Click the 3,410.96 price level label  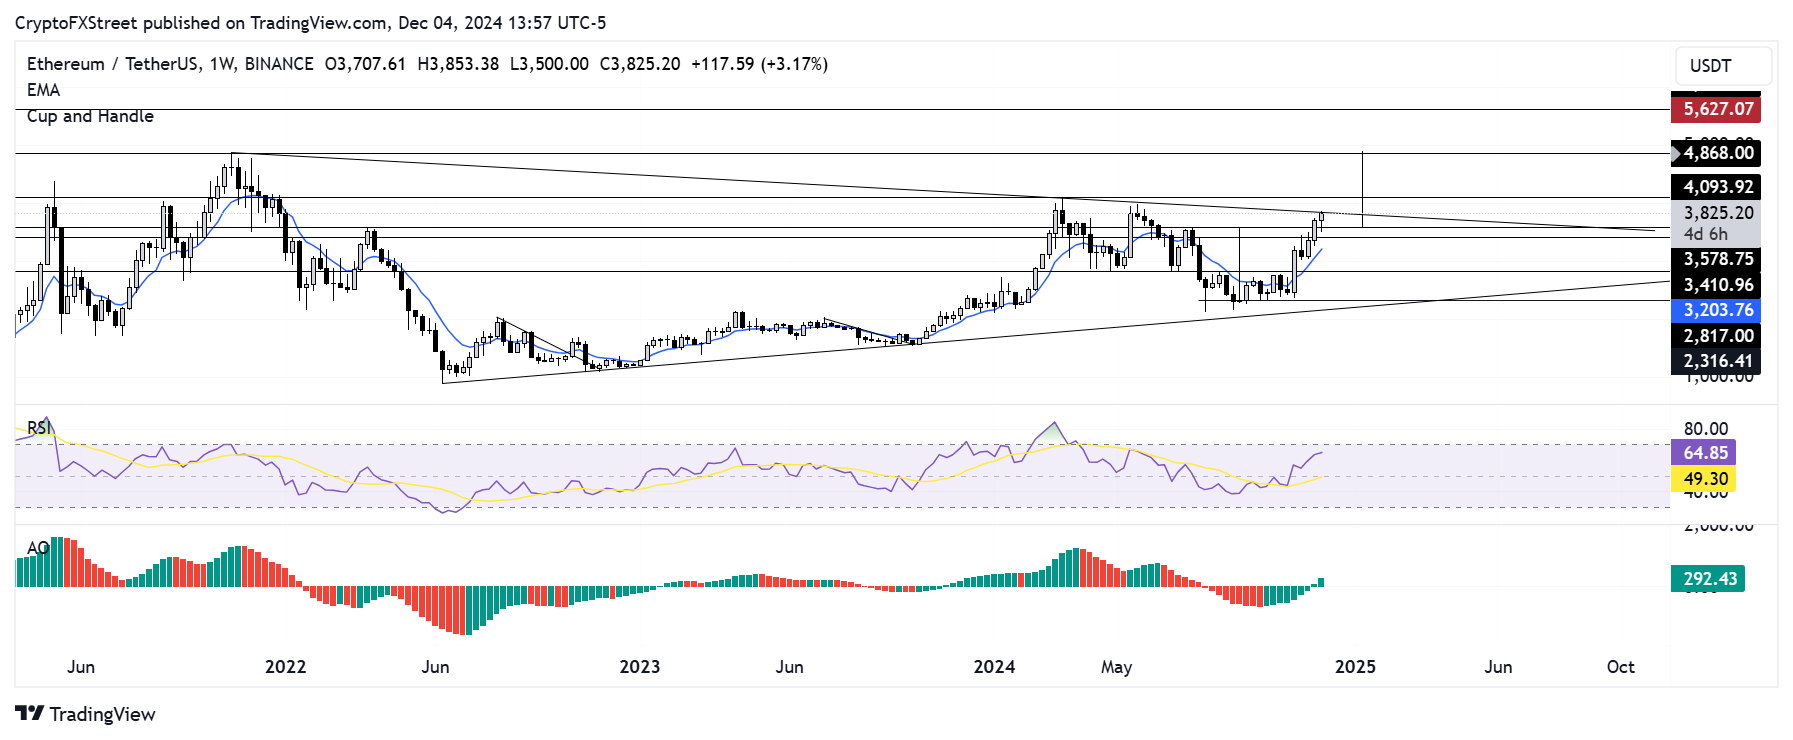click(x=1716, y=285)
